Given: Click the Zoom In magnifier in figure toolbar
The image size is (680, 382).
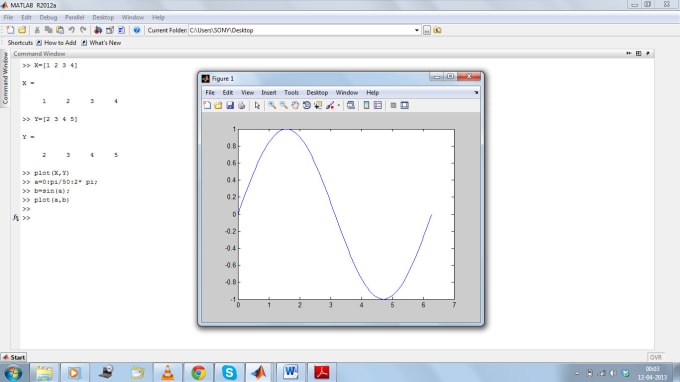Looking at the screenshot, I should (x=271, y=105).
